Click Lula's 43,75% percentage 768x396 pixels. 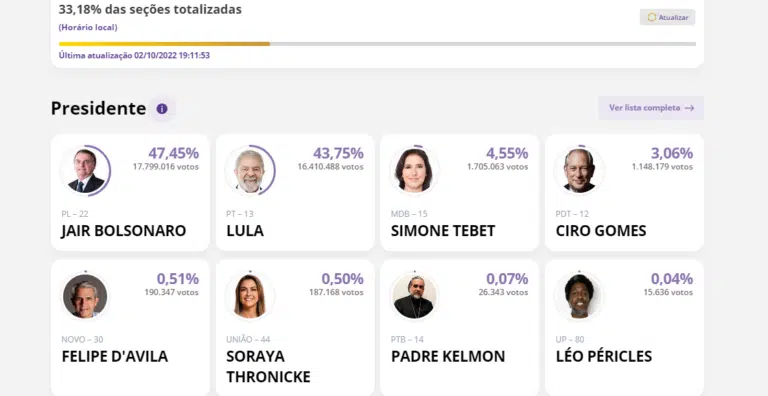(x=338, y=153)
